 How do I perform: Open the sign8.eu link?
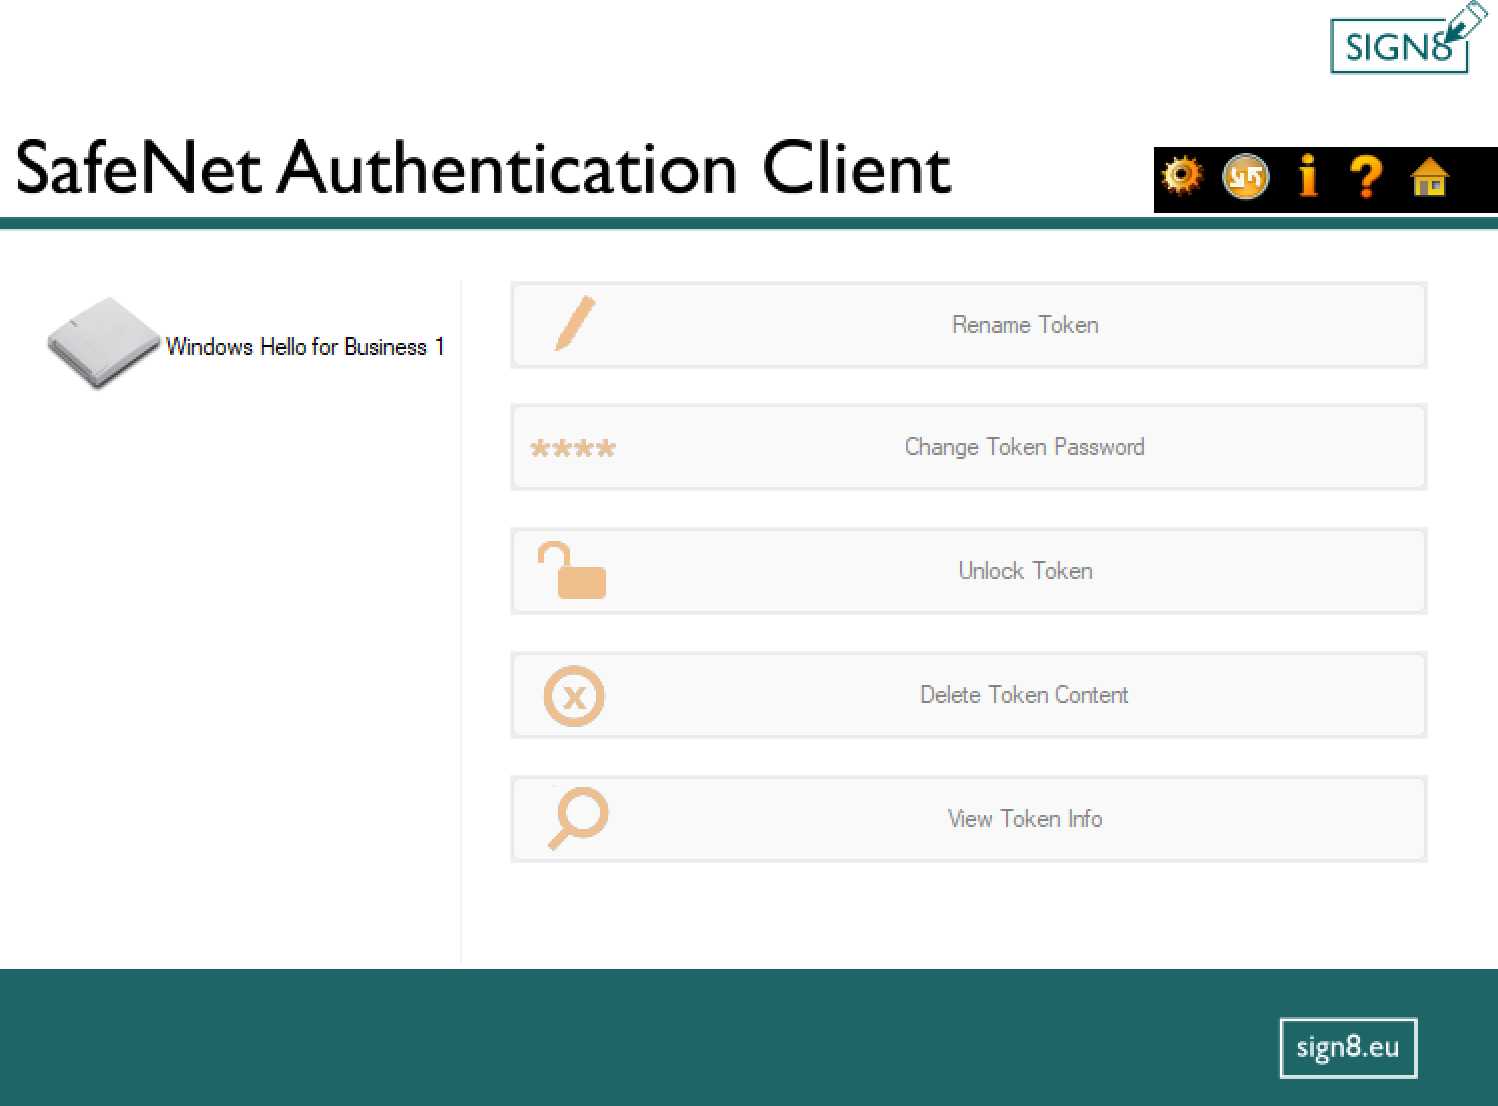(x=1348, y=1048)
